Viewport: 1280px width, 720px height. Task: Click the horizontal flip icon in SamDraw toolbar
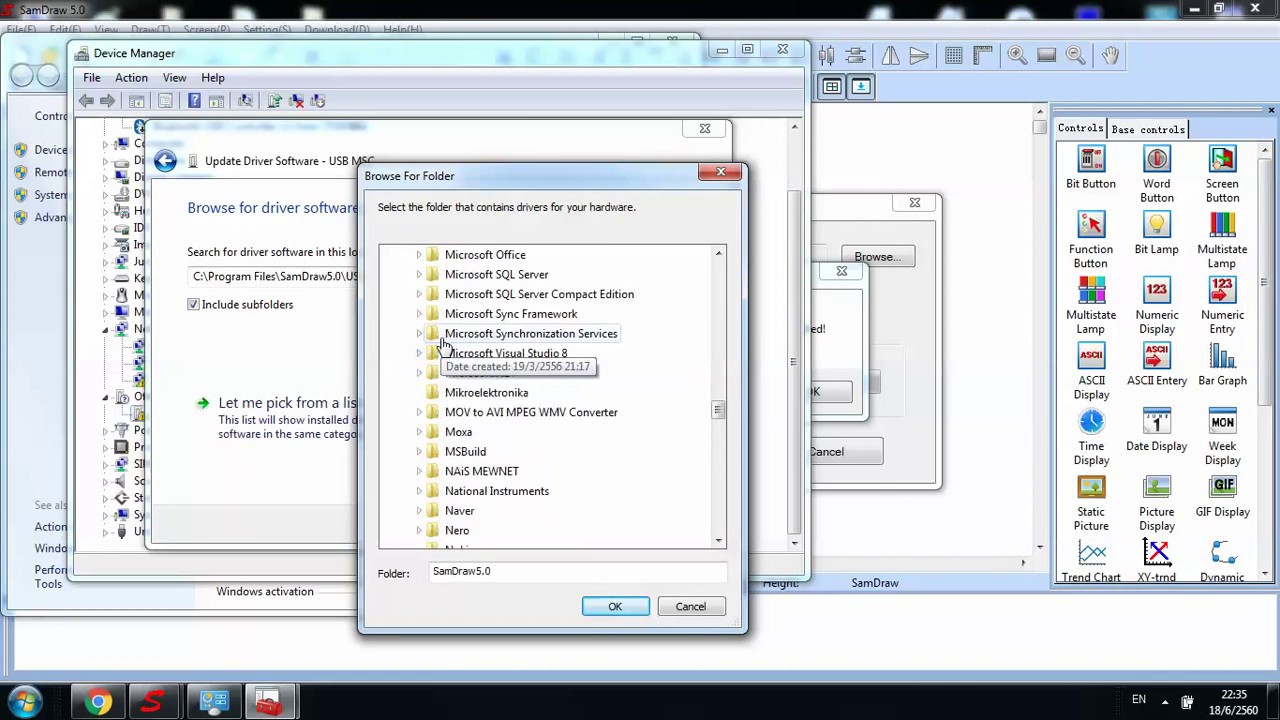pos(890,56)
